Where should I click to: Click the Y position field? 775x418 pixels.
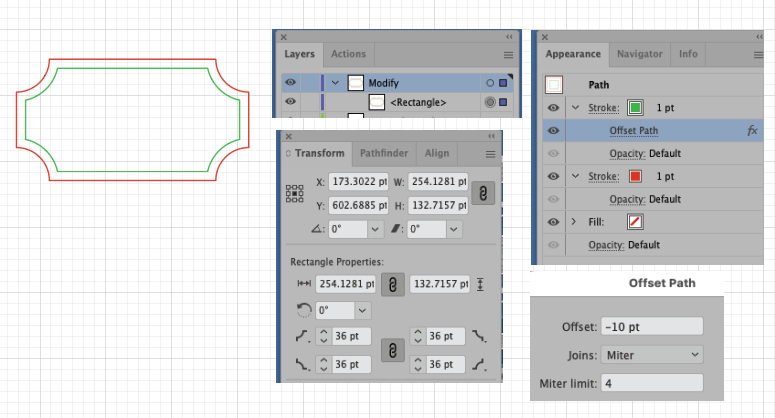pos(358,205)
